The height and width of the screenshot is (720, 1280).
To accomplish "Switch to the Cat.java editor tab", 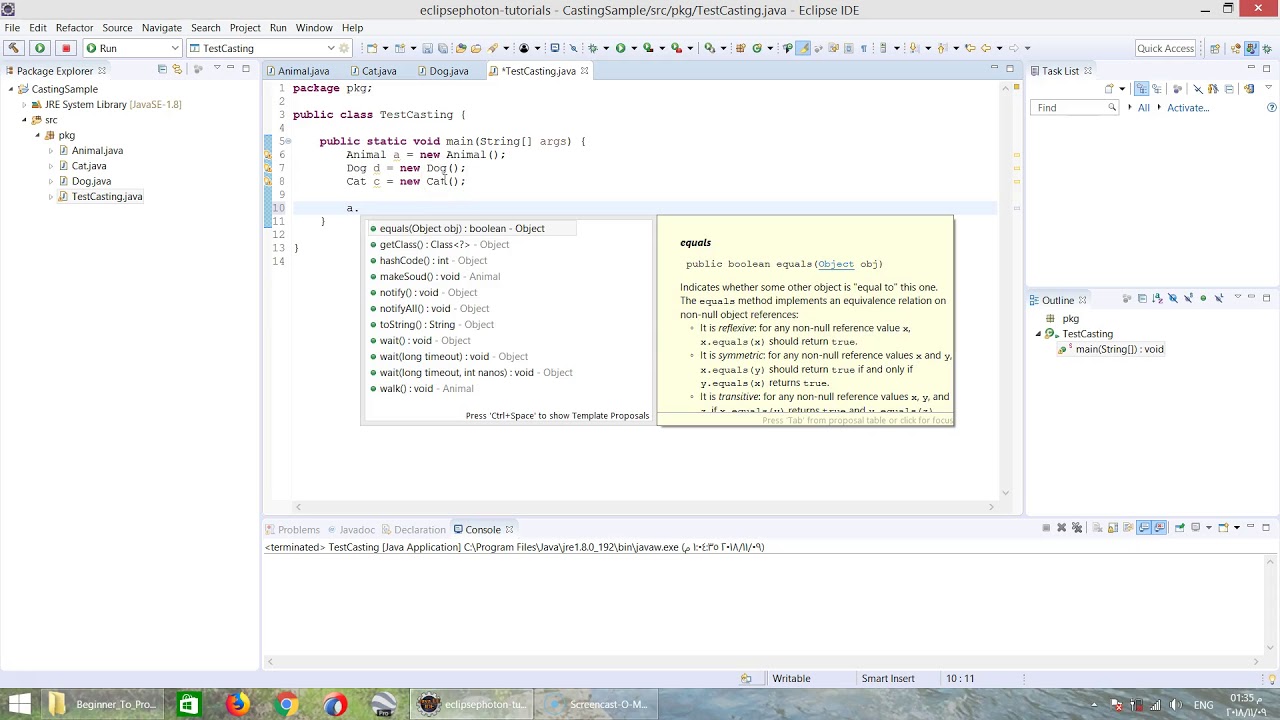I will pos(379,71).
